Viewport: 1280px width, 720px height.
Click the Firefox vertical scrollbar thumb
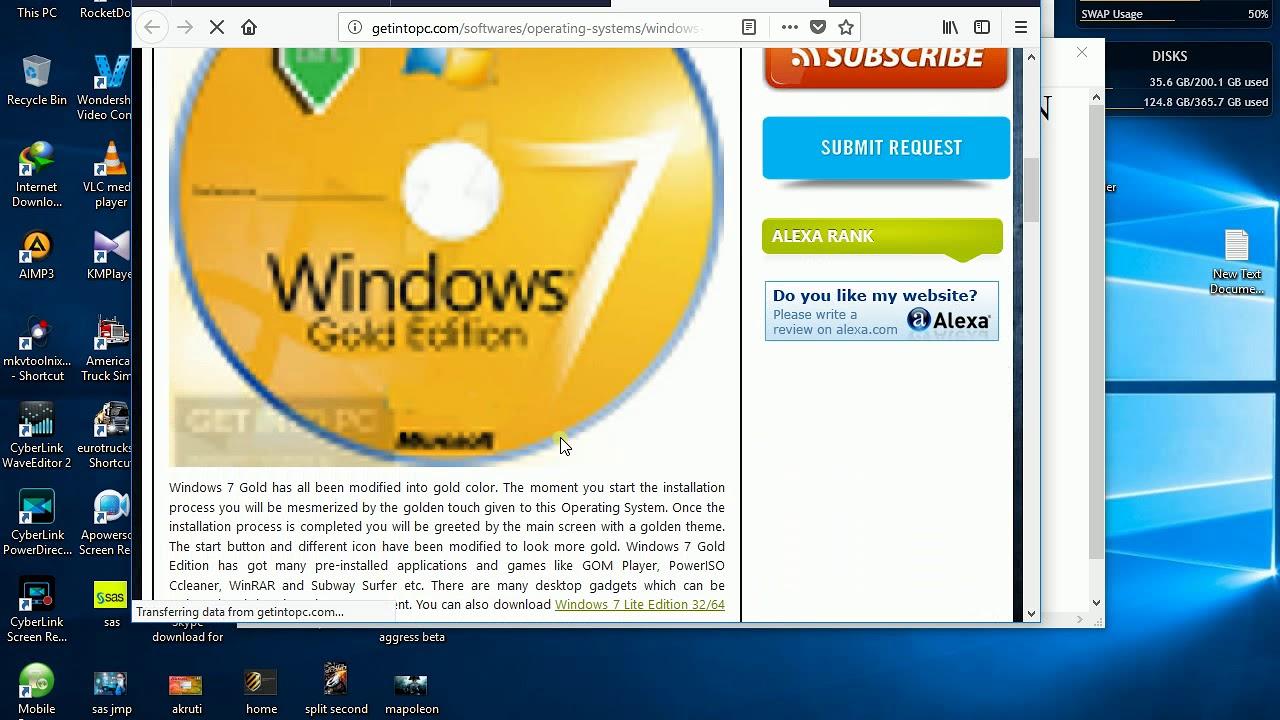pyautogui.click(x=1032, y=190)
